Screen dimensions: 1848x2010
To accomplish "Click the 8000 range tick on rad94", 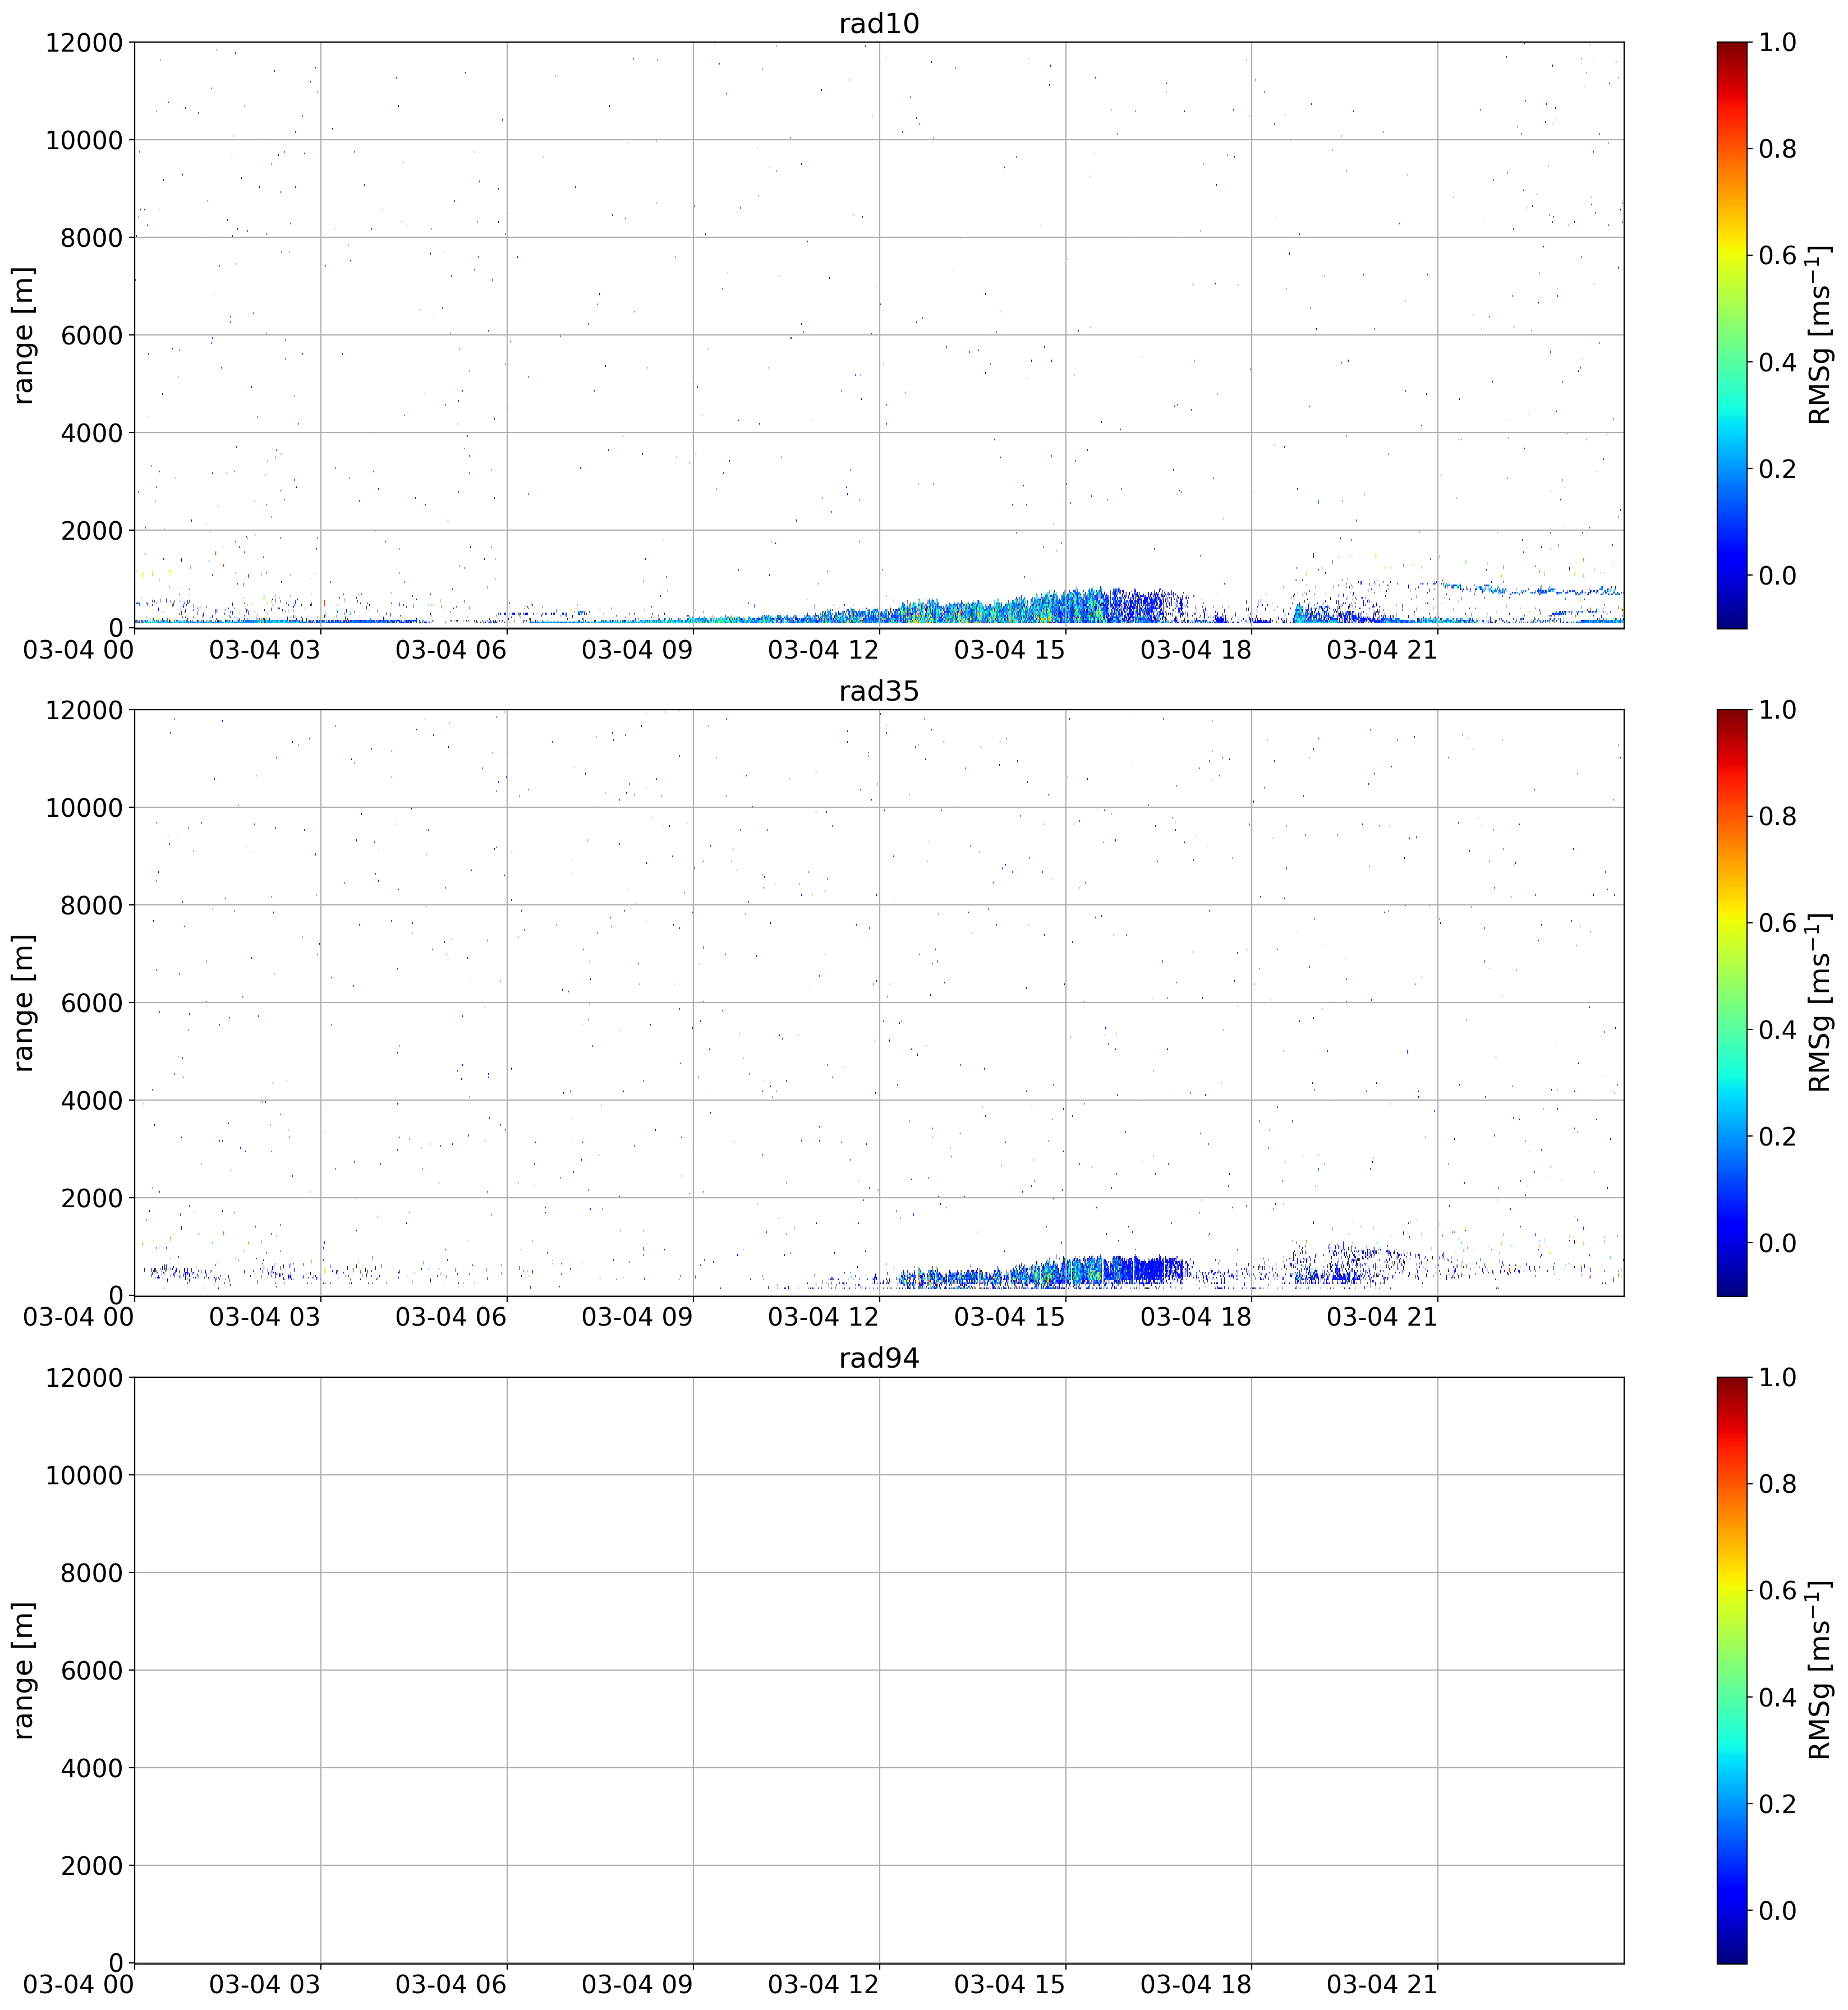I will 91,1573.
